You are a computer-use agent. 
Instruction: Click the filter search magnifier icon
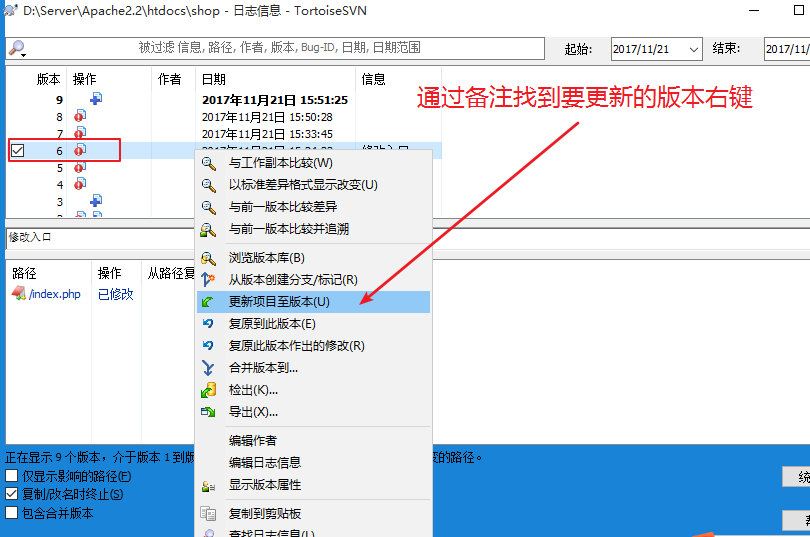click(x=15, y=48)
